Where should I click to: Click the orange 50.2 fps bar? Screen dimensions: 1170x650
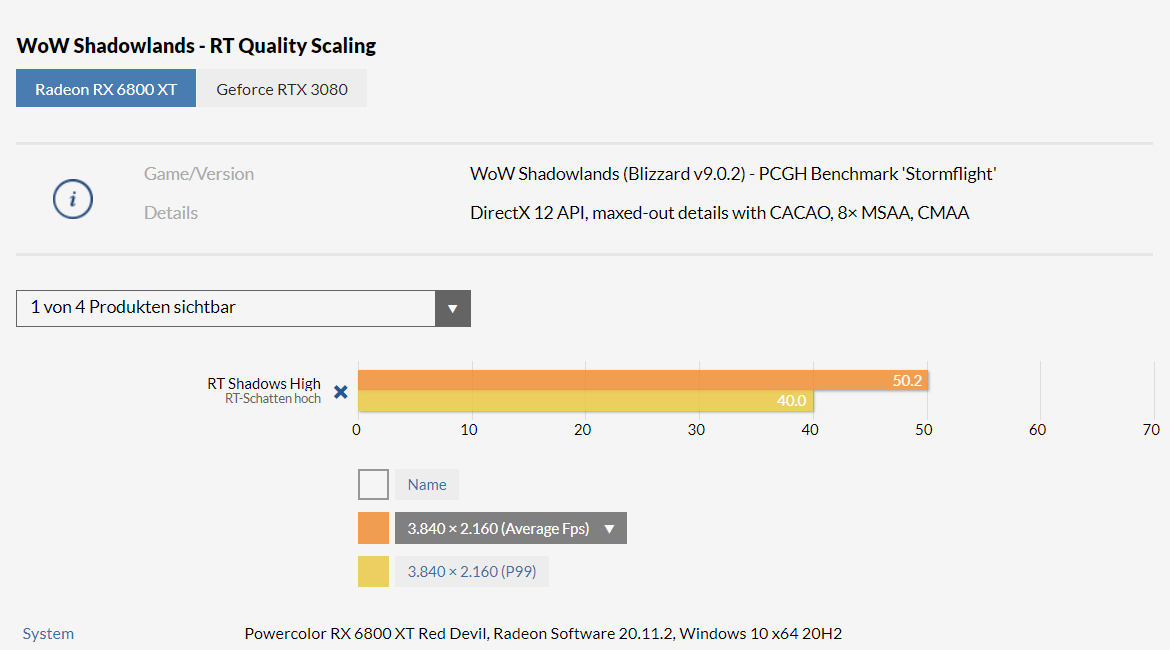[x=643, y=381]
